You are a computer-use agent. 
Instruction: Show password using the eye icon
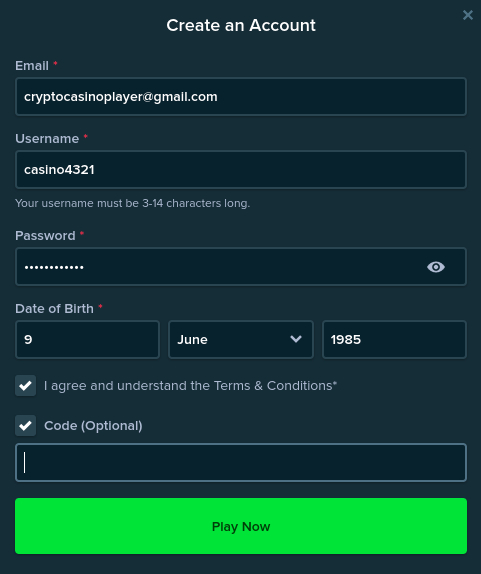(436, 267)
